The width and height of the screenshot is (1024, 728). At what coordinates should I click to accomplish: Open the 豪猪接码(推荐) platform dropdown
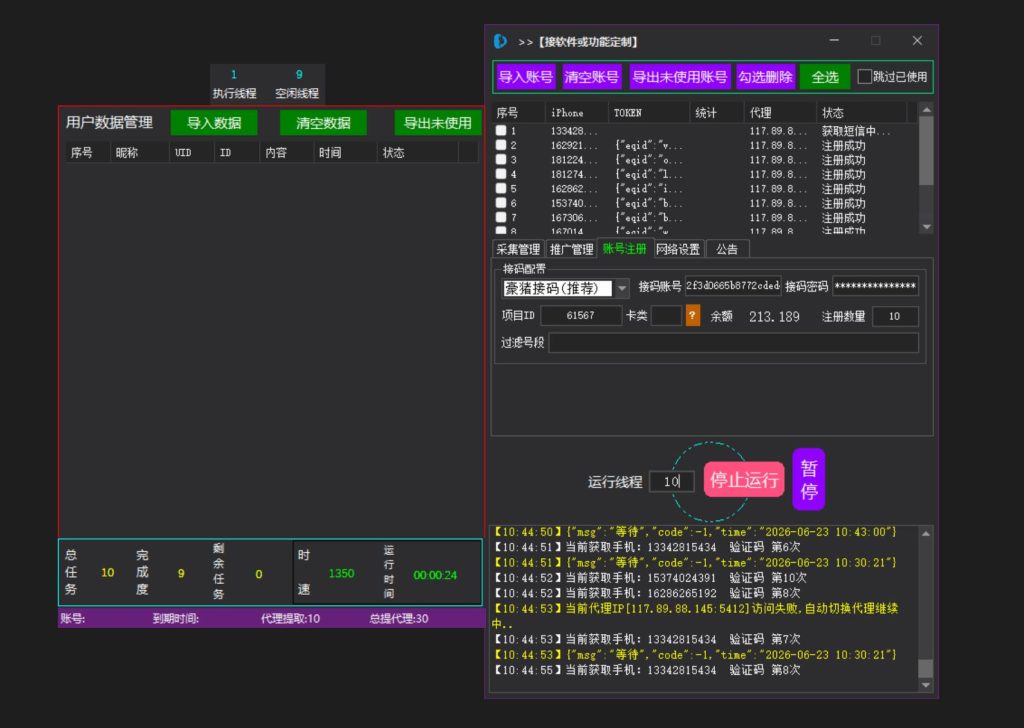click(622, 288)
